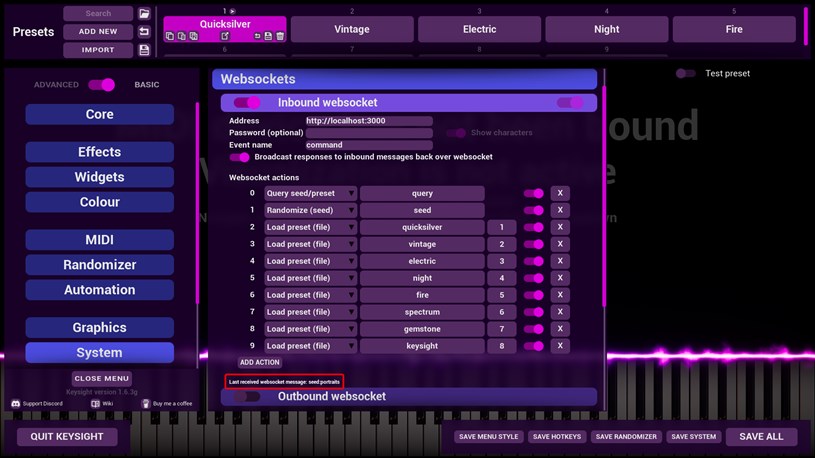Click rename edit icon on Quicksilver preset
This screenshot has height=458, width=815.
pos(225,36)
